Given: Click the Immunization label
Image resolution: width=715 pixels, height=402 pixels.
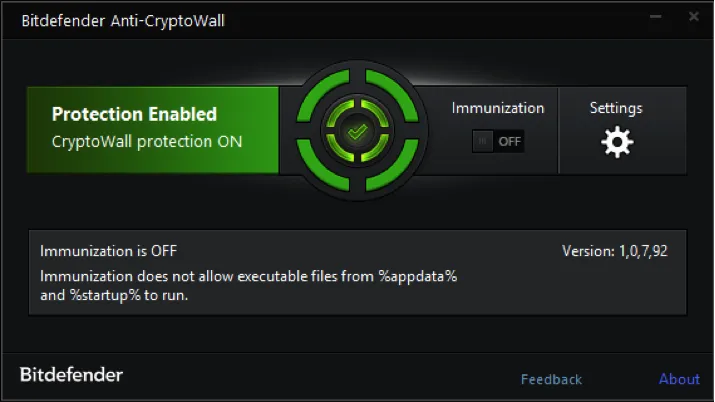Looking at the screenshot, I should point(498,108).
